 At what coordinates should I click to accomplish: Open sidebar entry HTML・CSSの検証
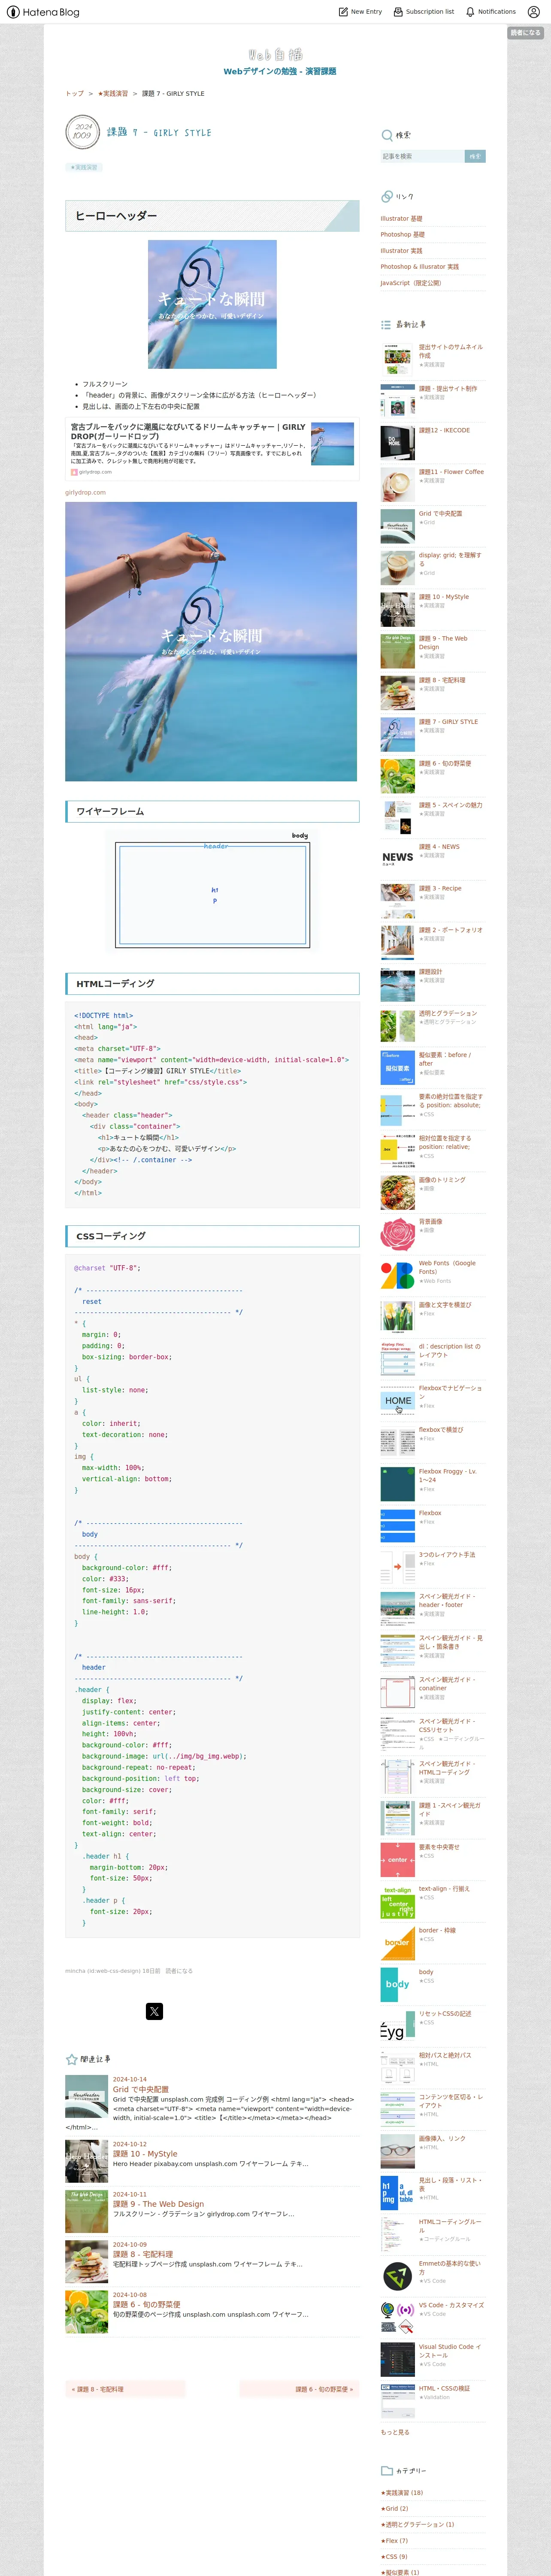coord(444,2388)
